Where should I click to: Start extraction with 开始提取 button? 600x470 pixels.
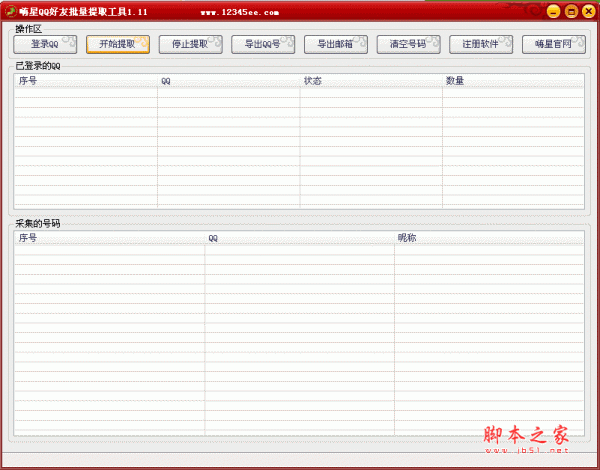pyautogui.click(x=118, y=44)
